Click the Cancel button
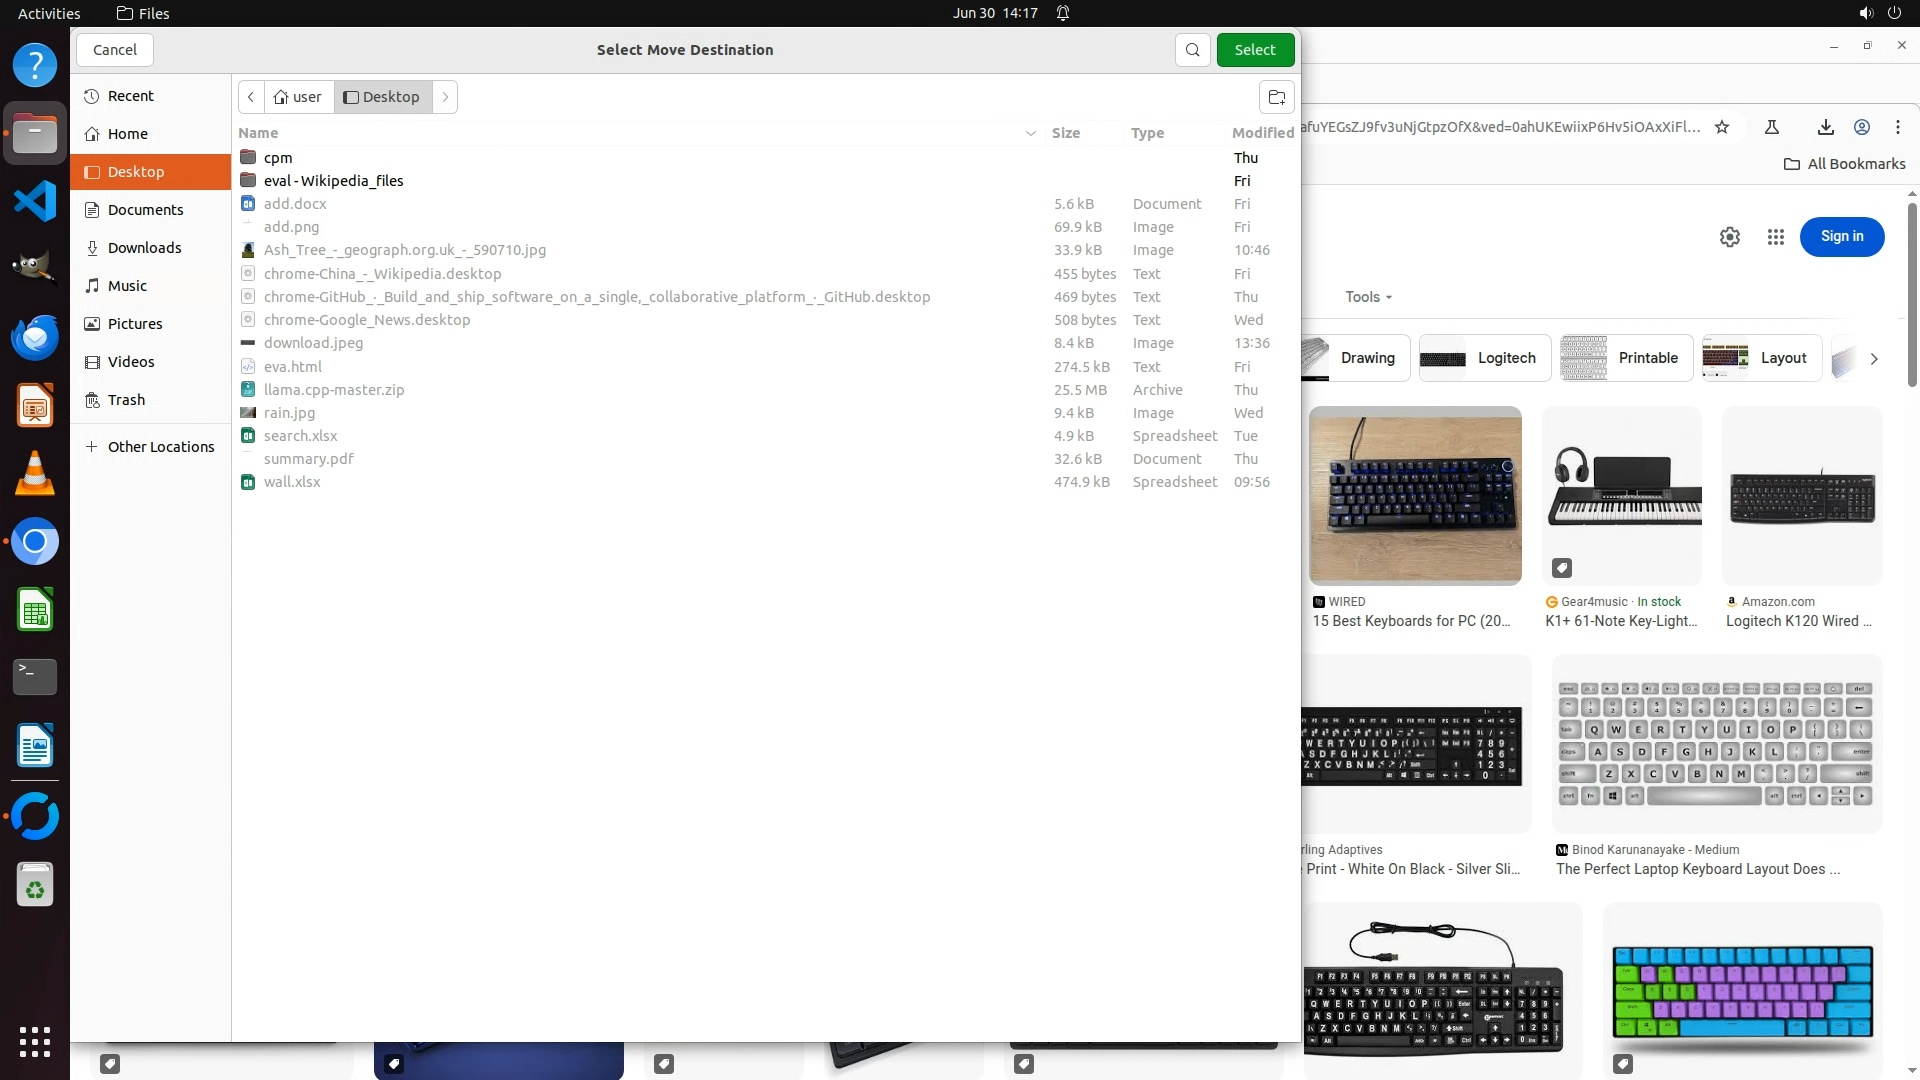Image resolution: width=1920 pixels, height=1080 pixels. point(114,50)
